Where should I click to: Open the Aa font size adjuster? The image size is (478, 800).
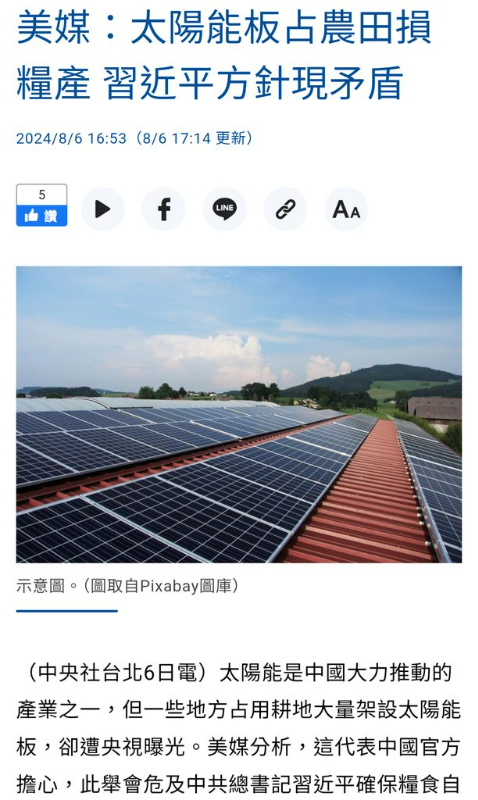[x=346, y=209]
